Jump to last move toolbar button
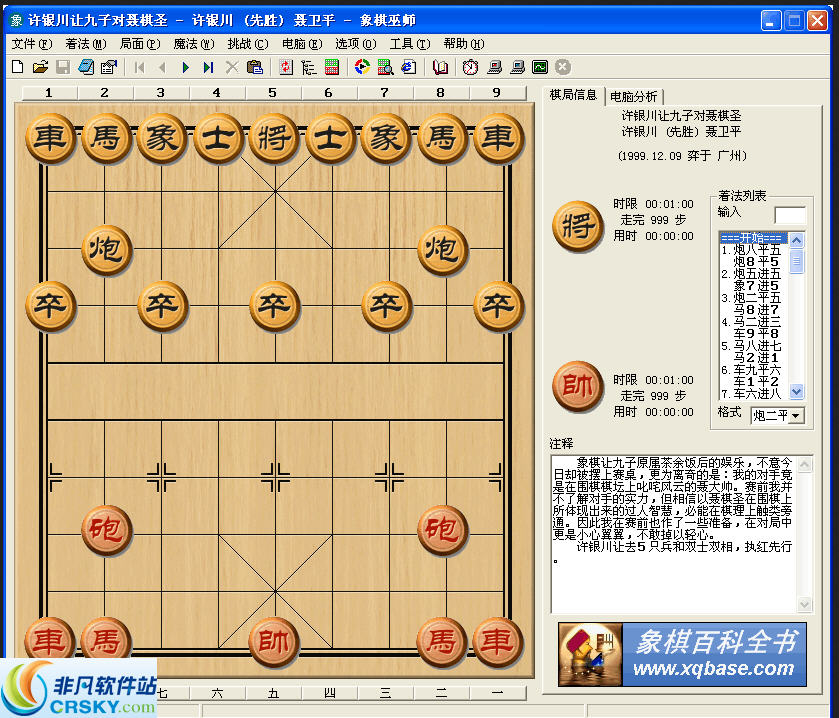This screenshot has width=839, height=718. coord(209,67)
